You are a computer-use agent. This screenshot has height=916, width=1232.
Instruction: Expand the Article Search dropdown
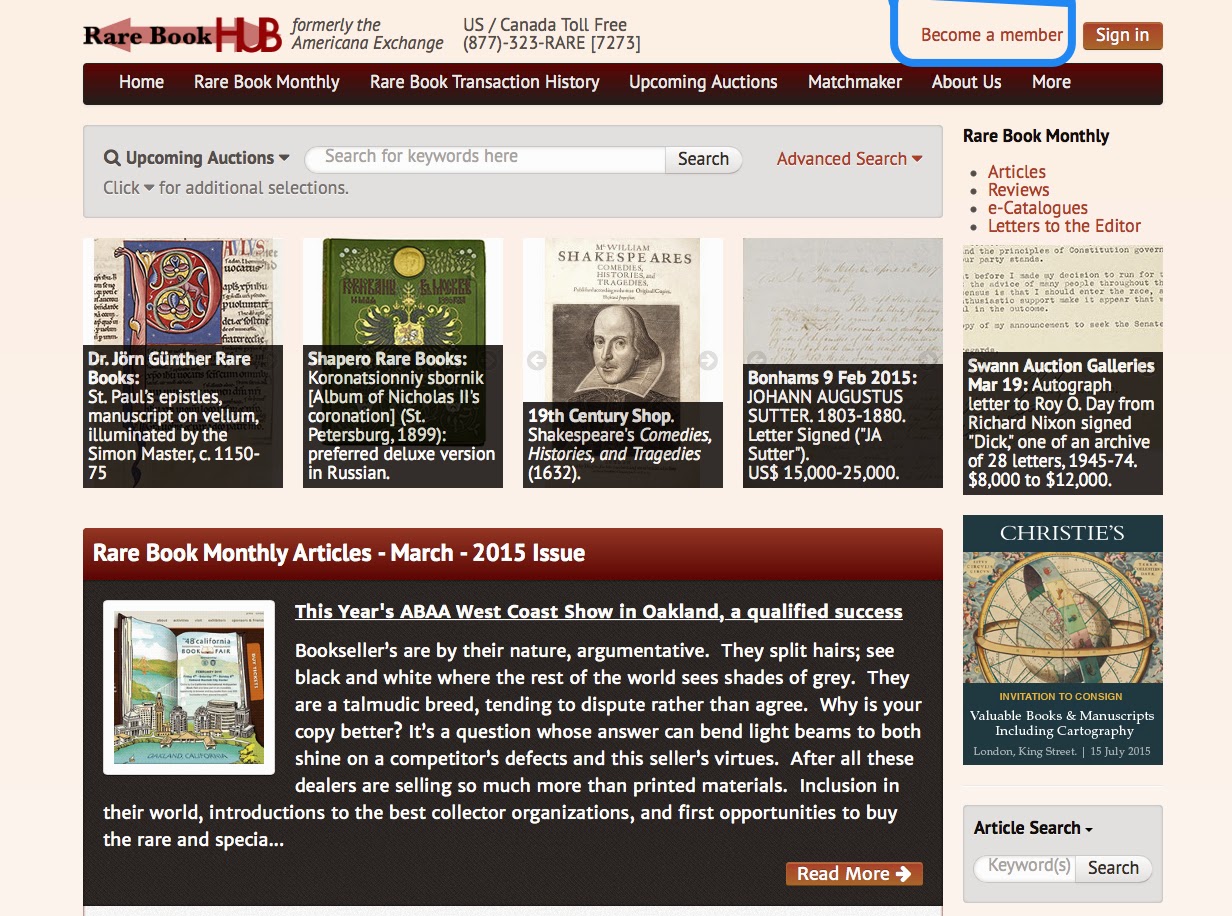pos(1033,828)
